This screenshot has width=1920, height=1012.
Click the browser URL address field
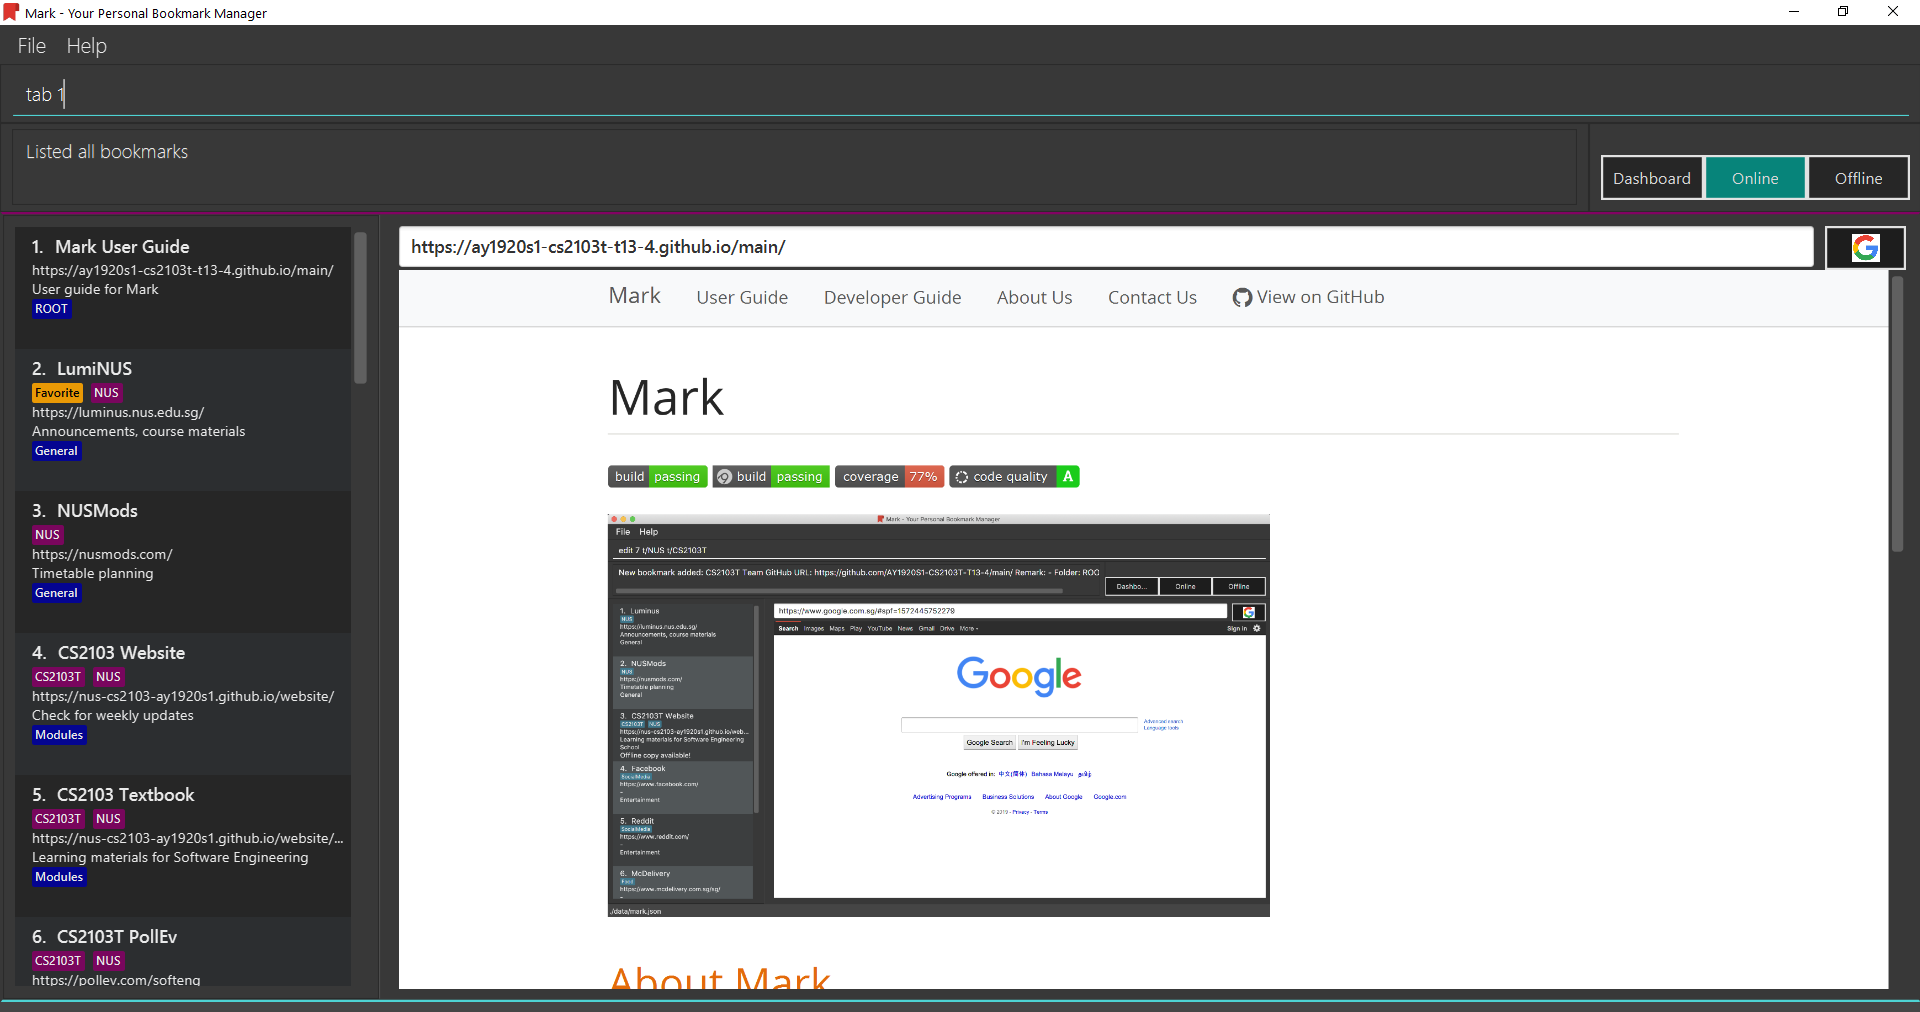point(1106,247)
